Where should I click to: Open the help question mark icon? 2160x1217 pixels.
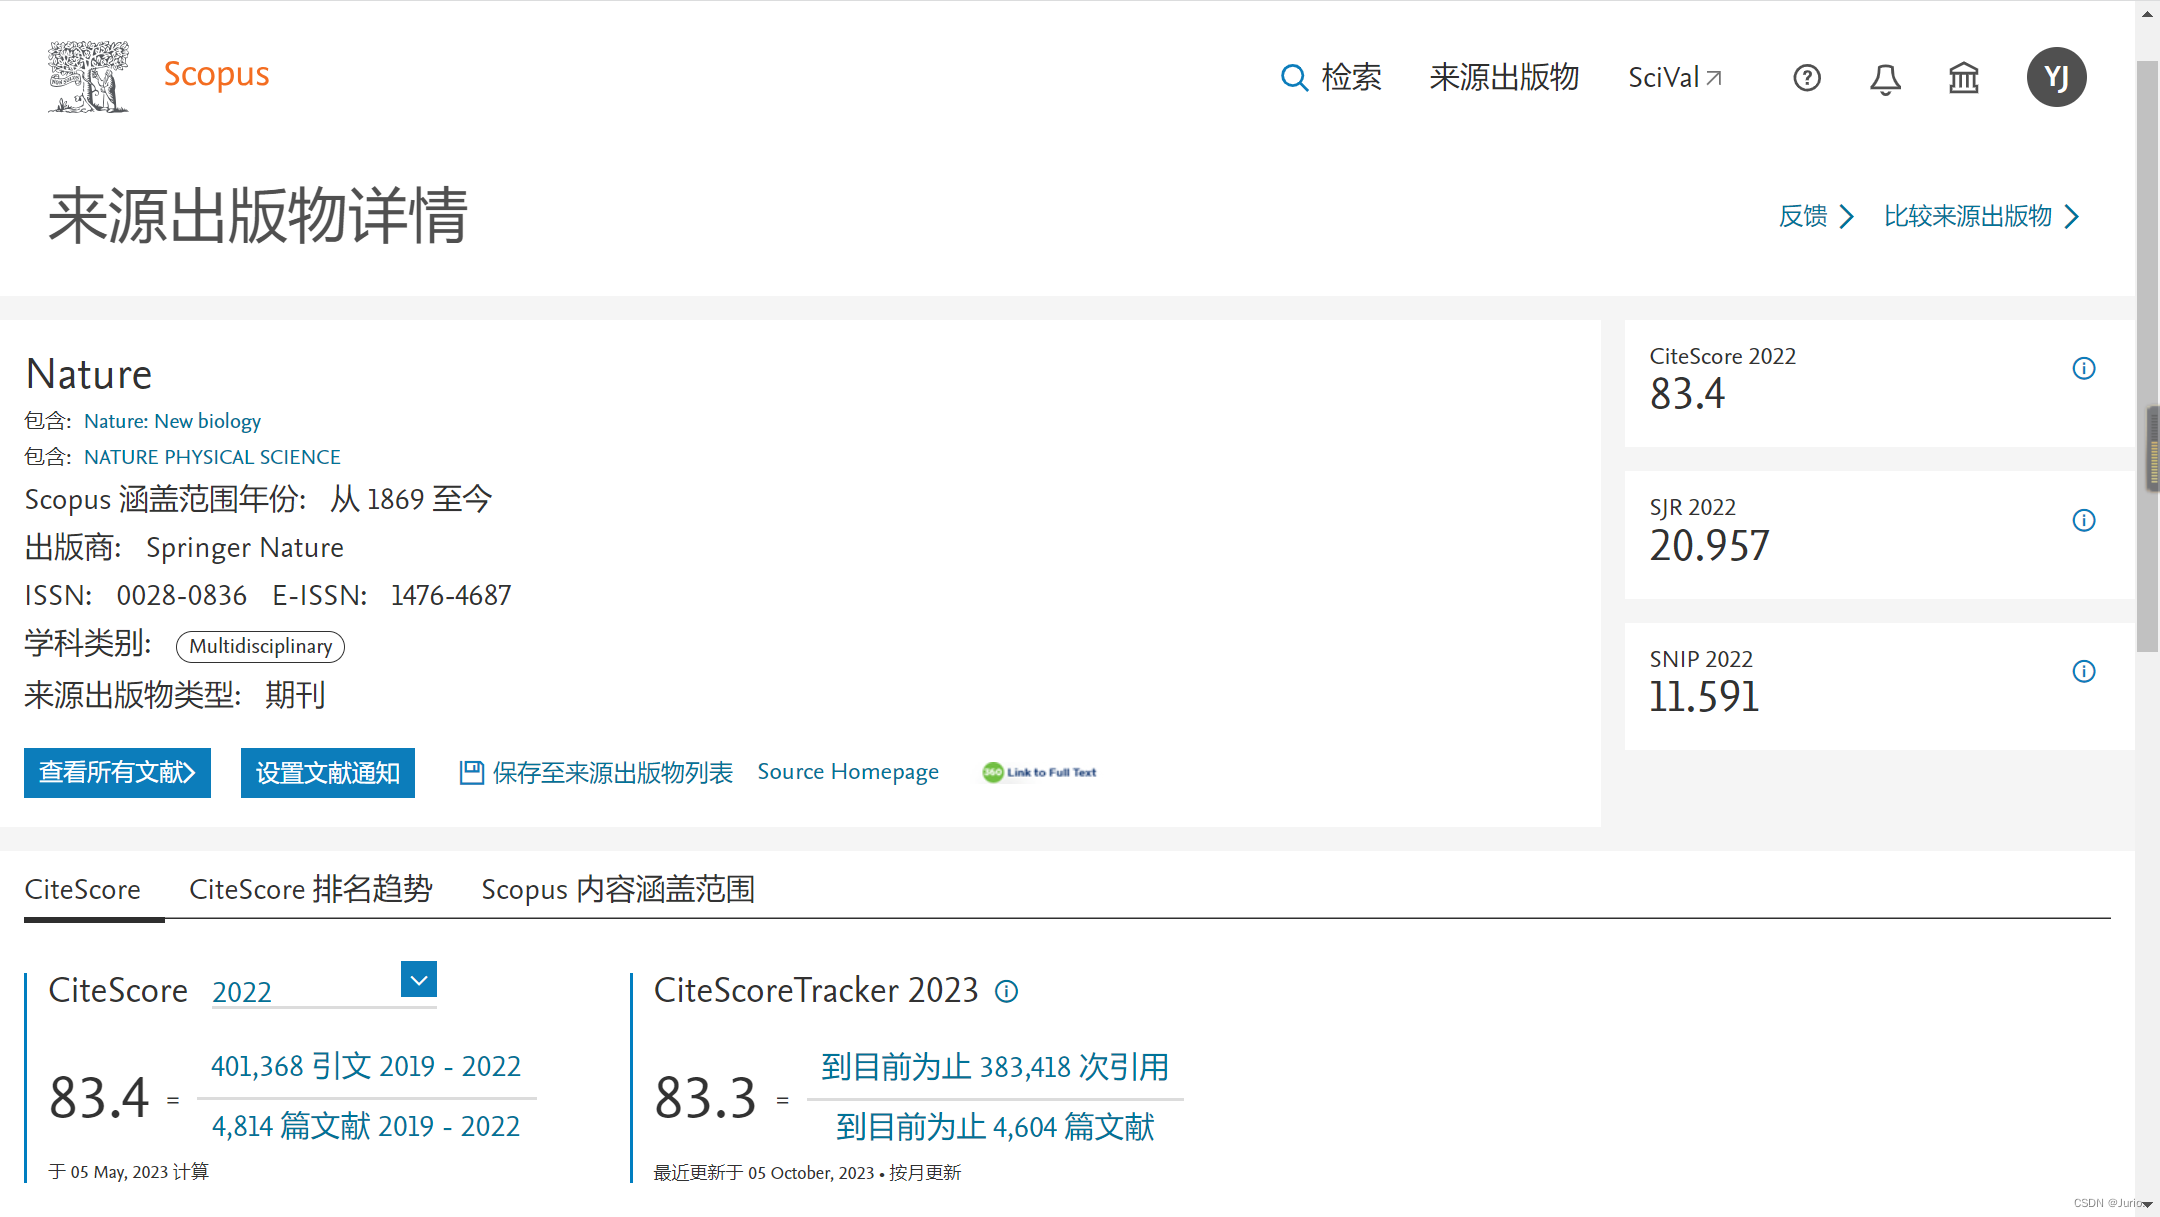coord(1806,78)
